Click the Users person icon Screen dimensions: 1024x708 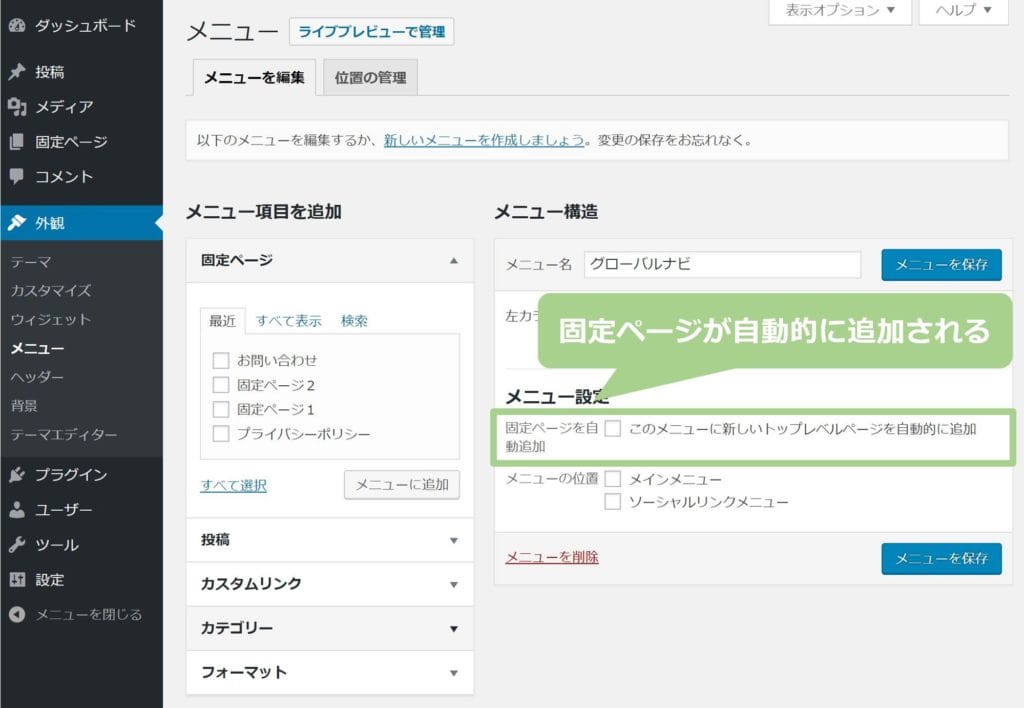click(x=17, y=510)
